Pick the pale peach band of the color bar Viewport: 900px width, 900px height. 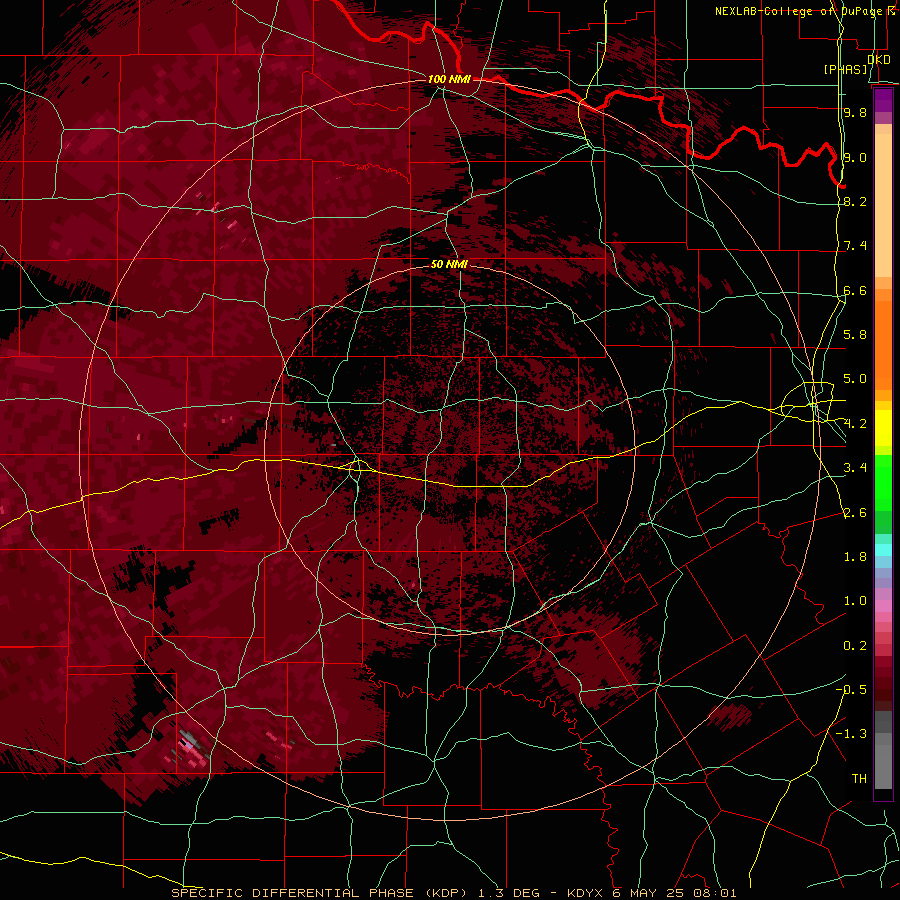click(883, 207)
